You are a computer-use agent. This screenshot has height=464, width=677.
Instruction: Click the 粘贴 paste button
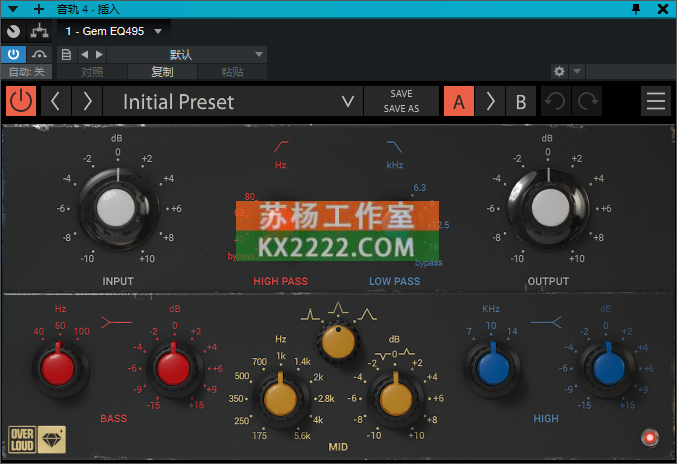[232, 72]
